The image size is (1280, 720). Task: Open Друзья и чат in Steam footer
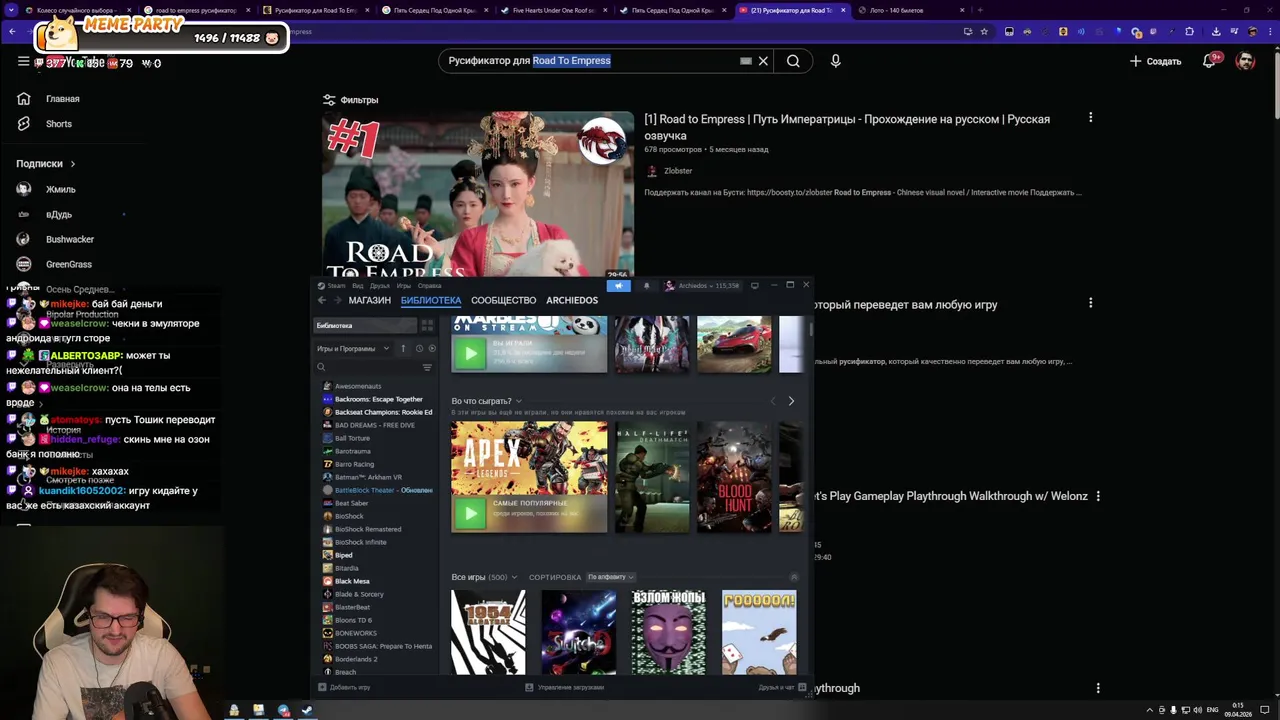point(782,688)
